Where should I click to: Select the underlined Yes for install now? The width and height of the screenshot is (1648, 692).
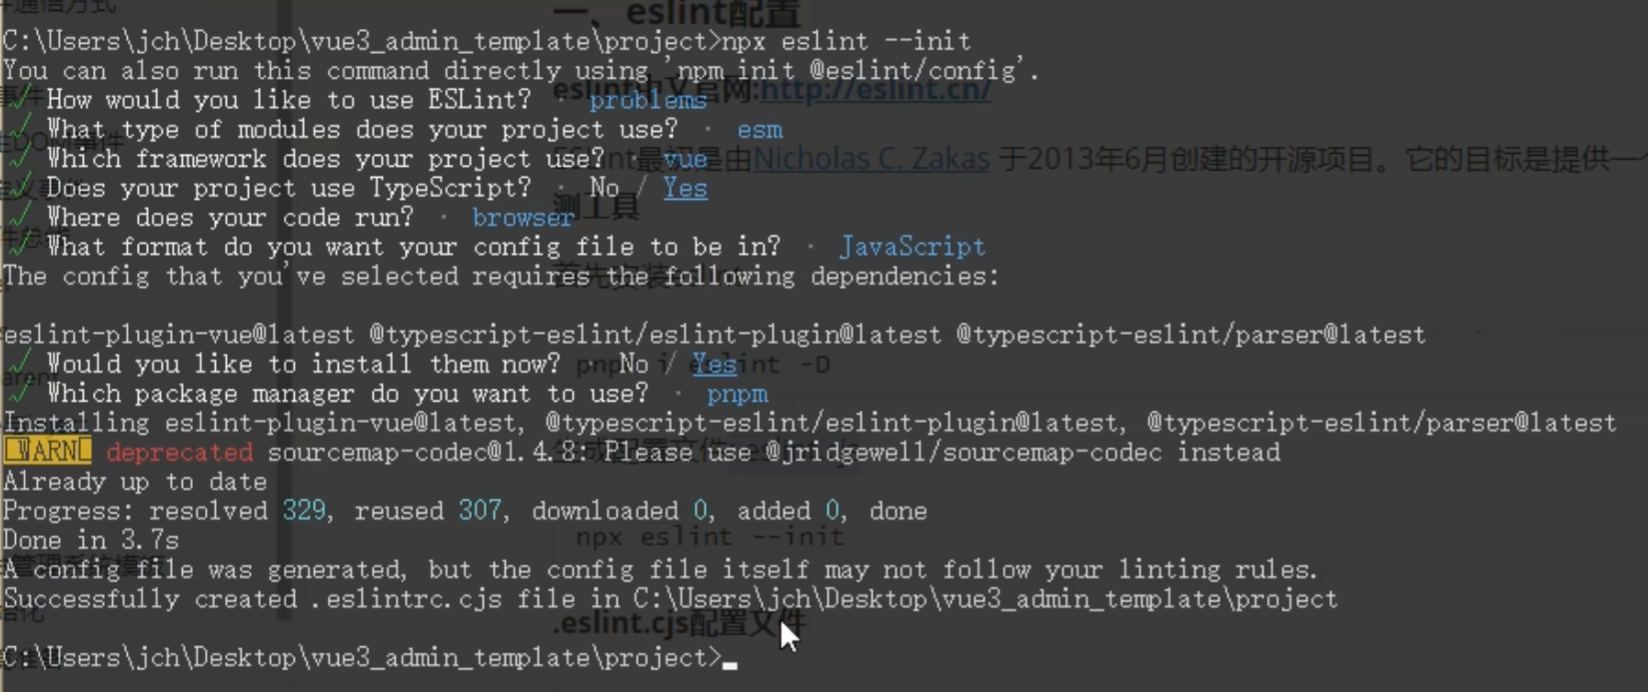tap(714, 364)
